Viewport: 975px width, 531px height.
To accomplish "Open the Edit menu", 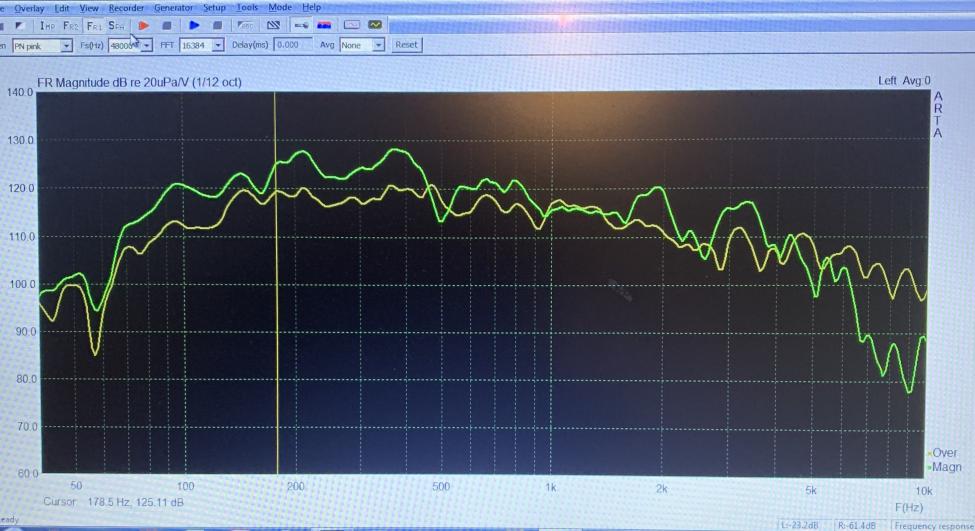I will pos(62,8).
